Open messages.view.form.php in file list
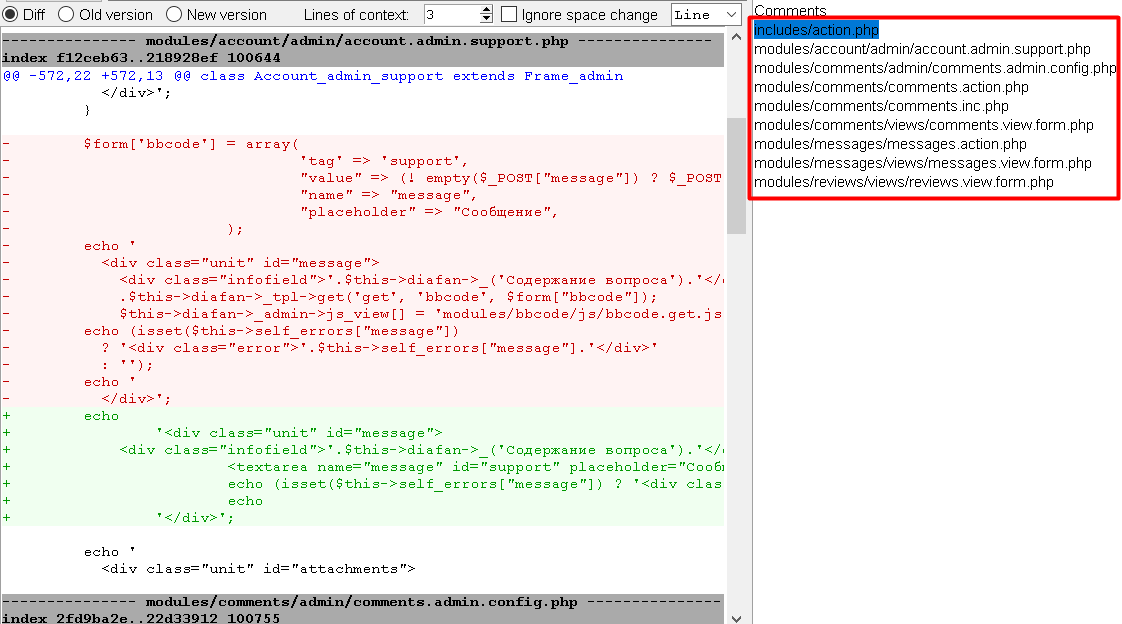1122x624 pixels. pyautogui.click(x=922, y=163)
